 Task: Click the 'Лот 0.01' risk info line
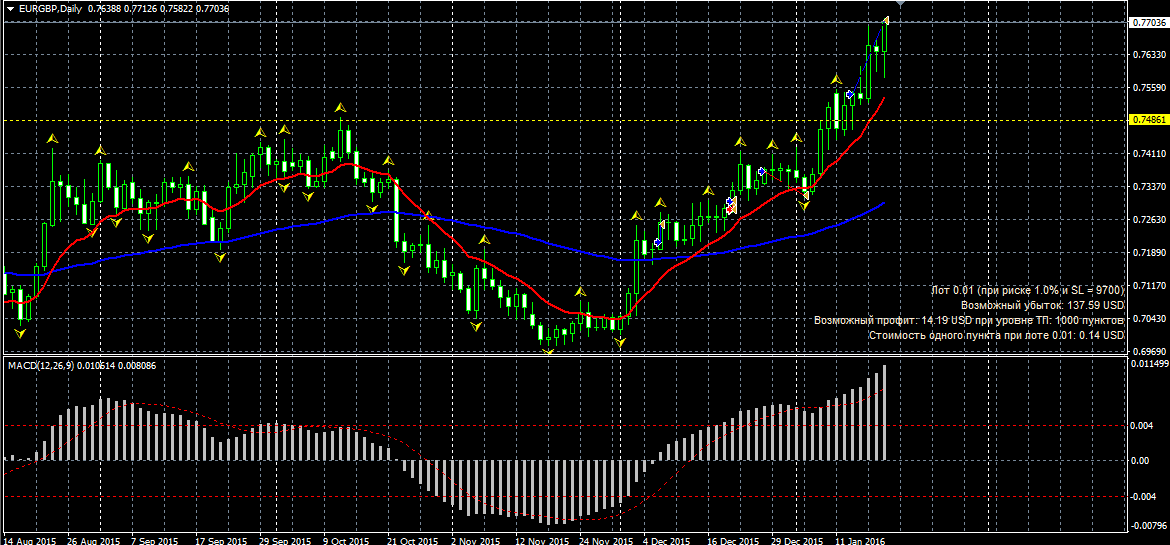click(x=1028, y=289)
